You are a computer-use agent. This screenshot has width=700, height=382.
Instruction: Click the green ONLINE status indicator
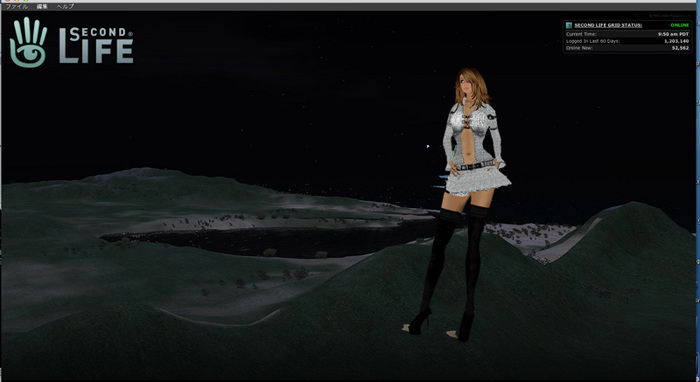(679, 25)
